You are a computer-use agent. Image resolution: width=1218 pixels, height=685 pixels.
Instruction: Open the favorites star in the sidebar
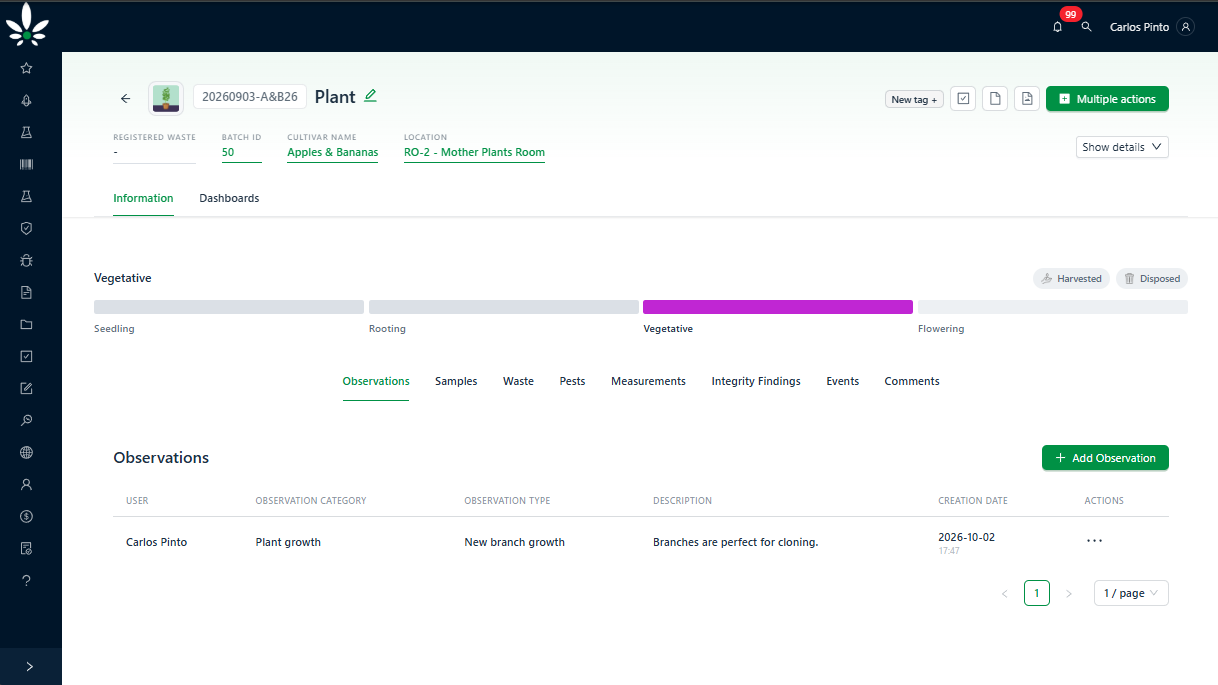[x=26, y=68]
